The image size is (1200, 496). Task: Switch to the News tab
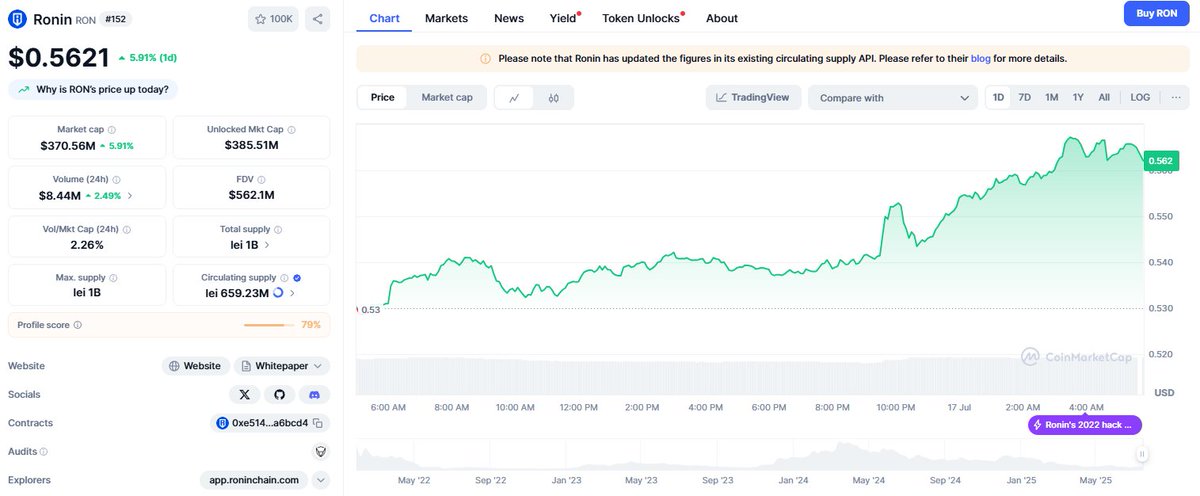(x=509, y=18)
